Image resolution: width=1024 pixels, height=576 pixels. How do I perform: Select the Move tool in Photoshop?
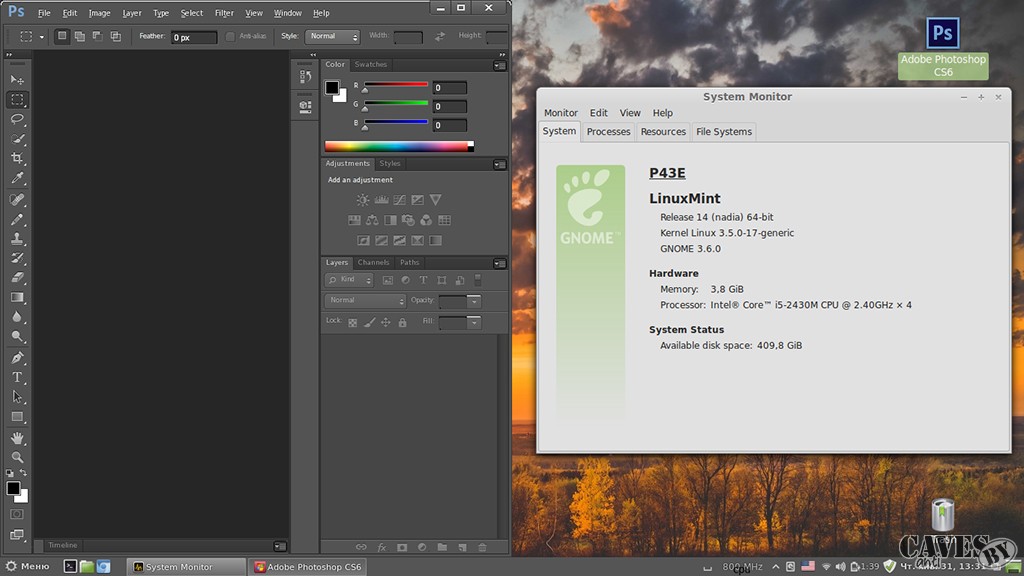pos(17,80)
